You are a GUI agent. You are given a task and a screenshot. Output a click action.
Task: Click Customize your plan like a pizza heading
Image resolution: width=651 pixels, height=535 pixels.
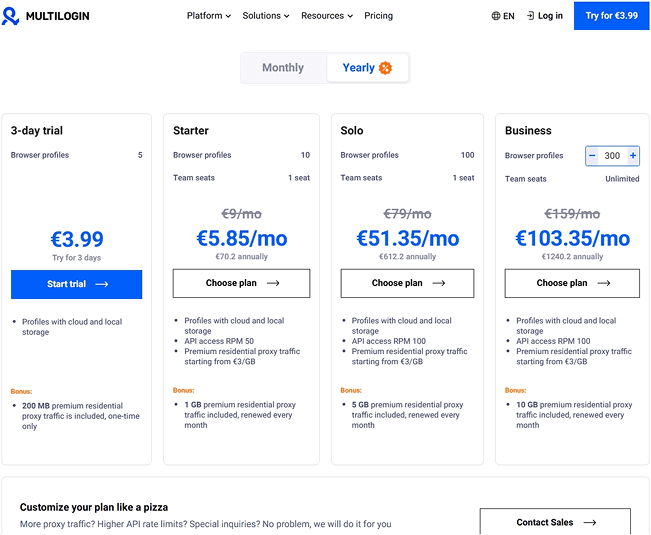pos(94,507)
